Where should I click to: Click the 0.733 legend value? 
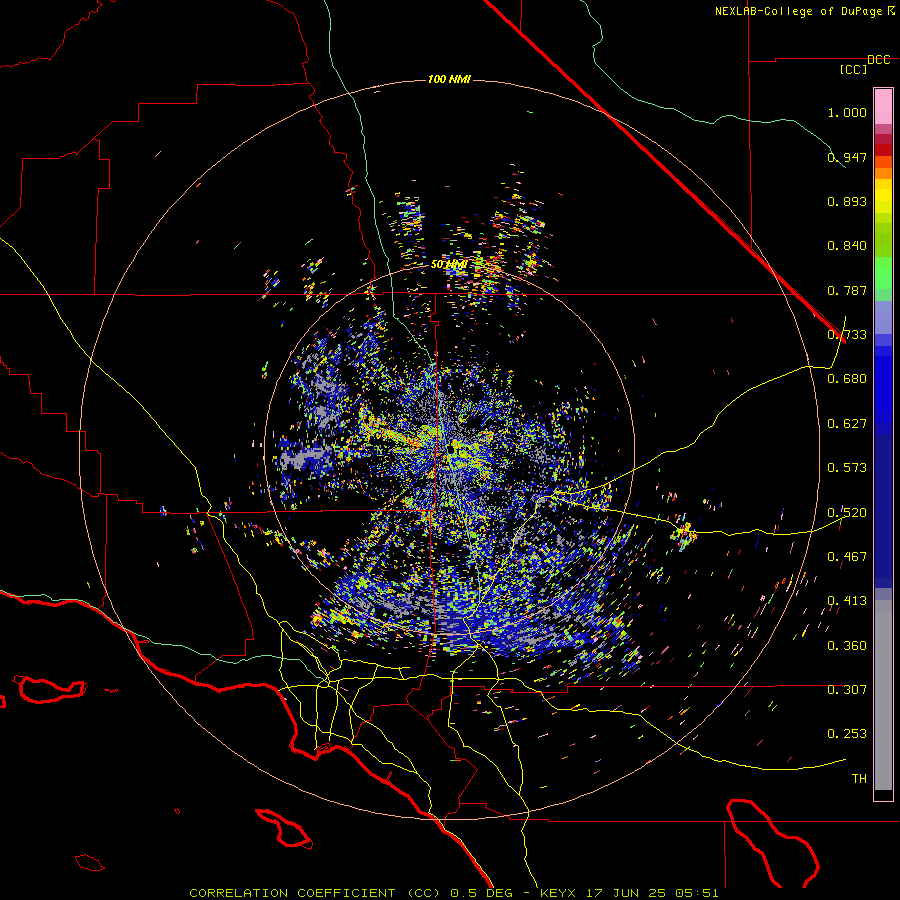[x=847, y=335]
